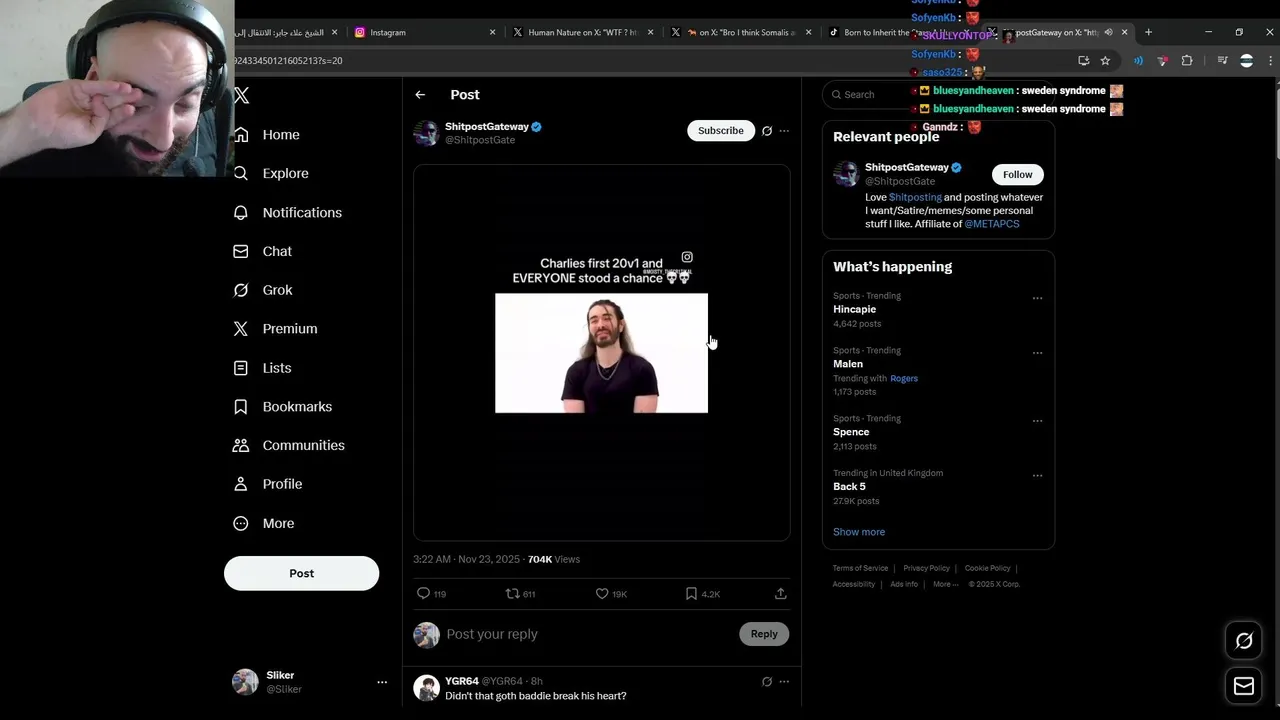The image size is (1280, 720).
Task: Open Terms of Service link
Action: click(x=860, y=569)
